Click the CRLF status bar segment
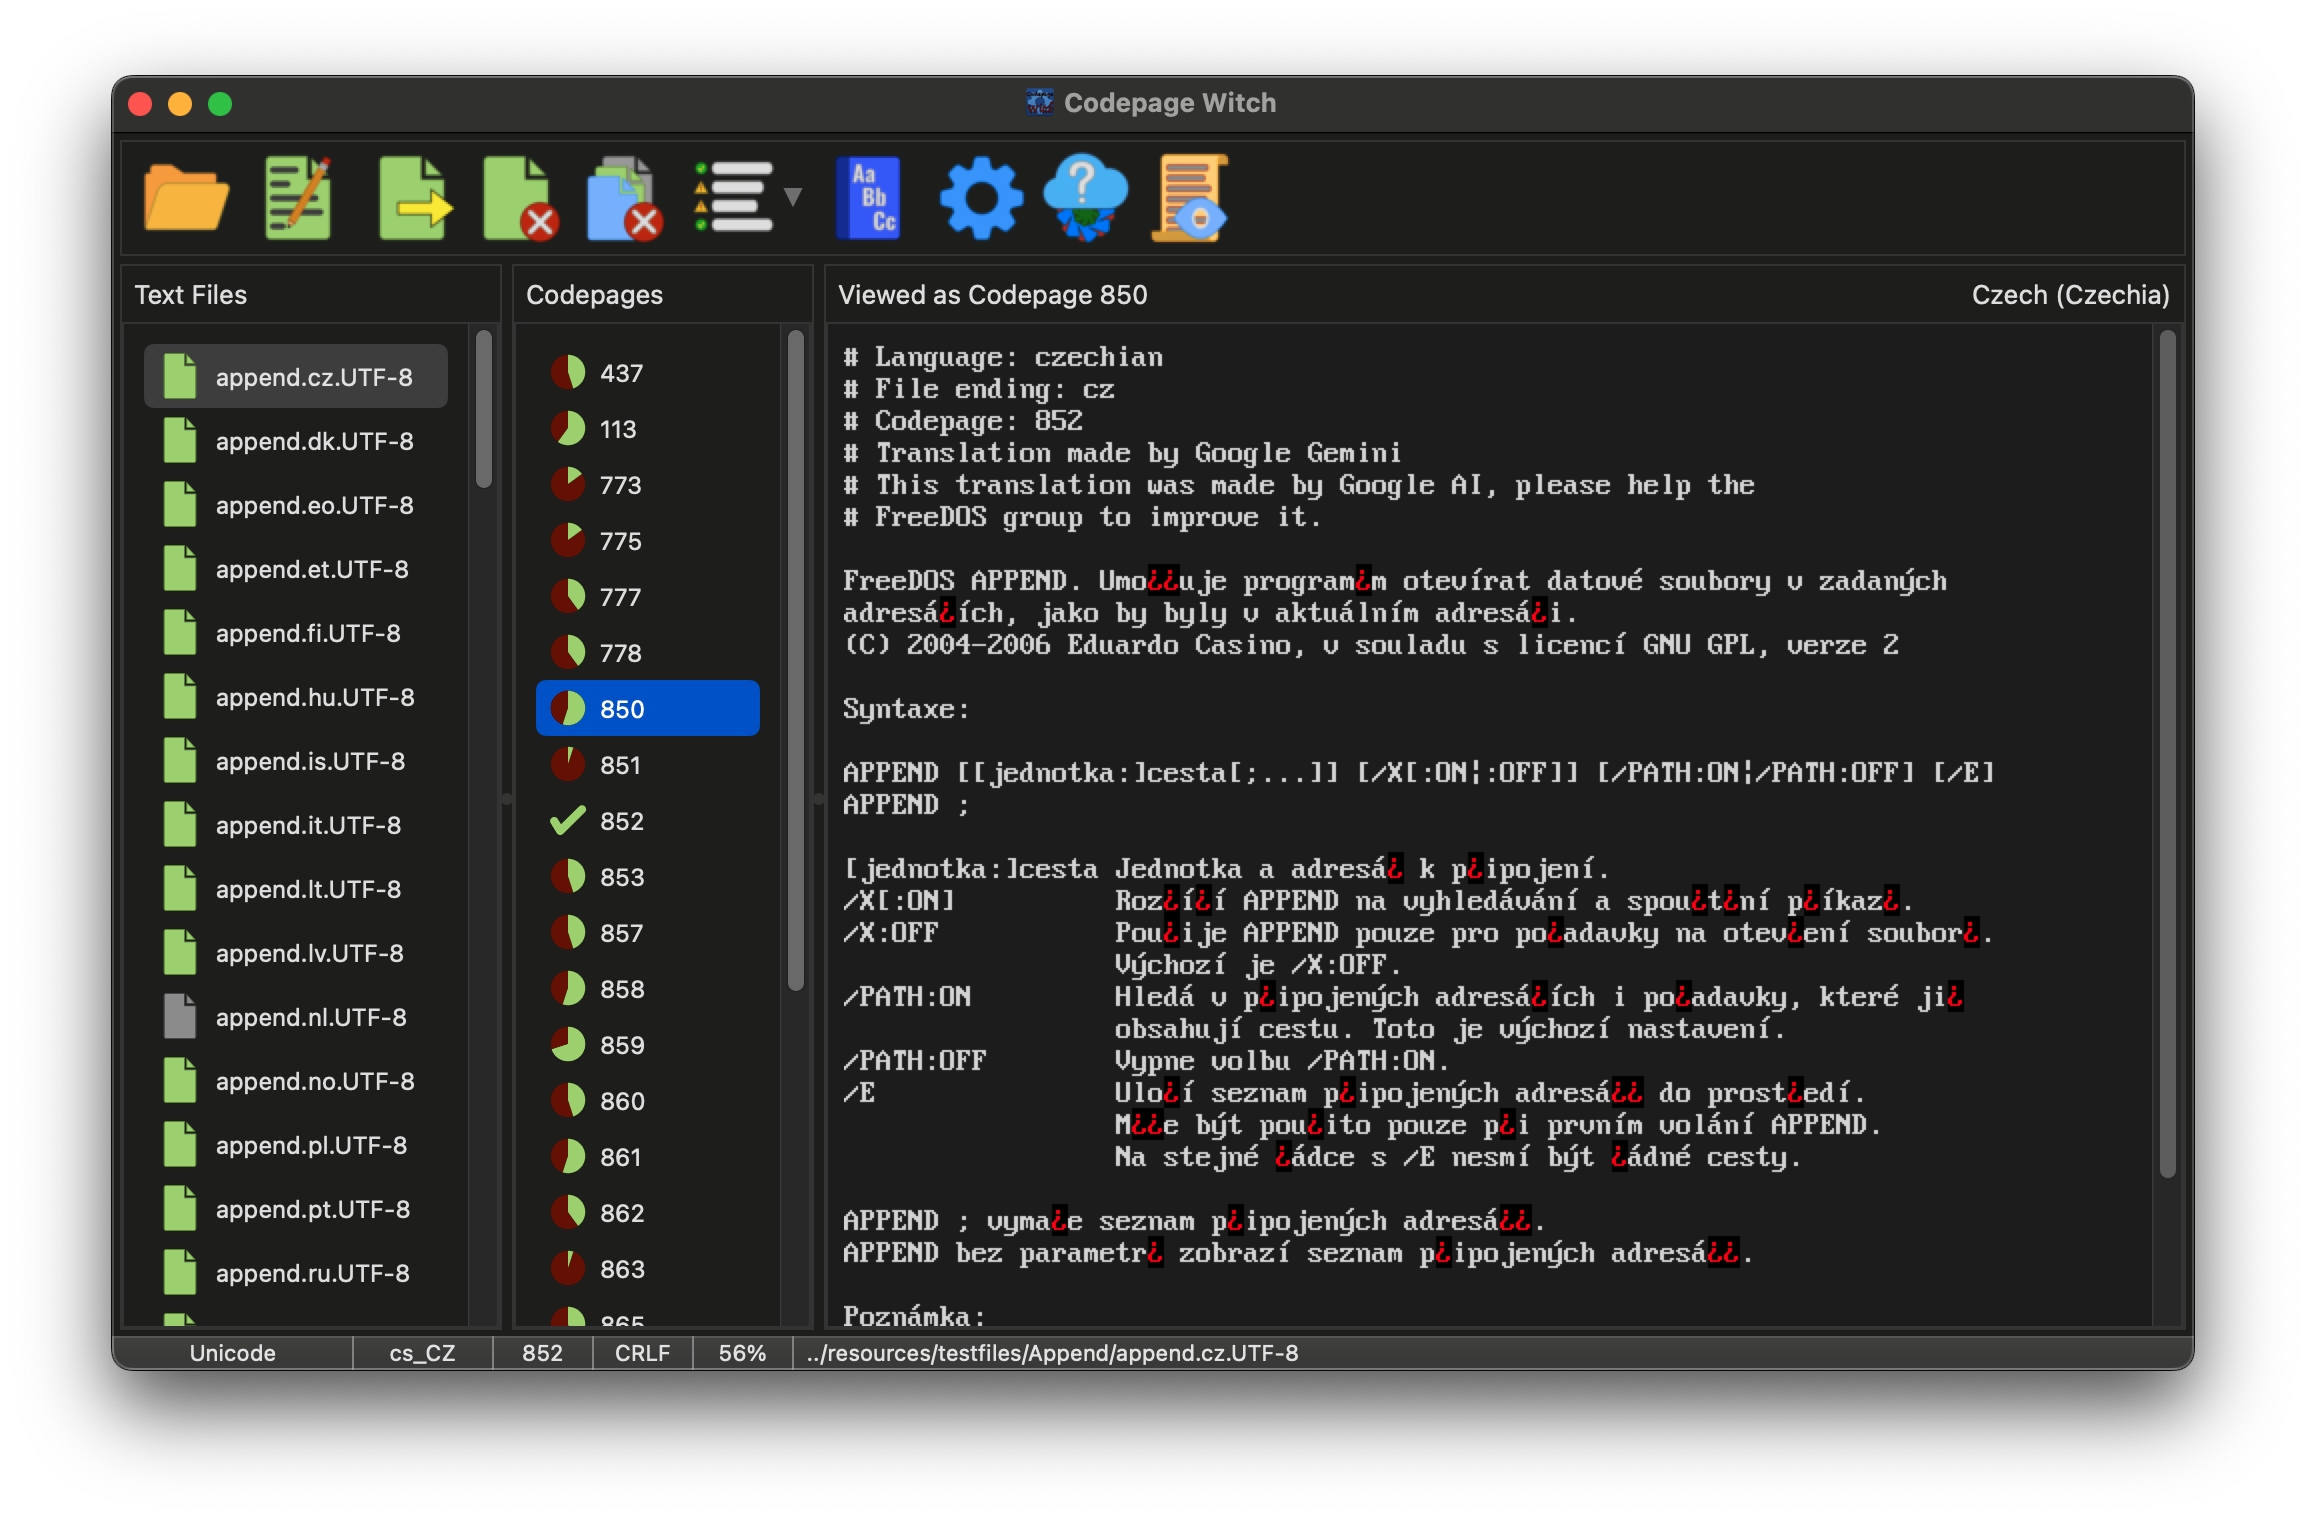2306x1518 pixels. pos(642,1353)
